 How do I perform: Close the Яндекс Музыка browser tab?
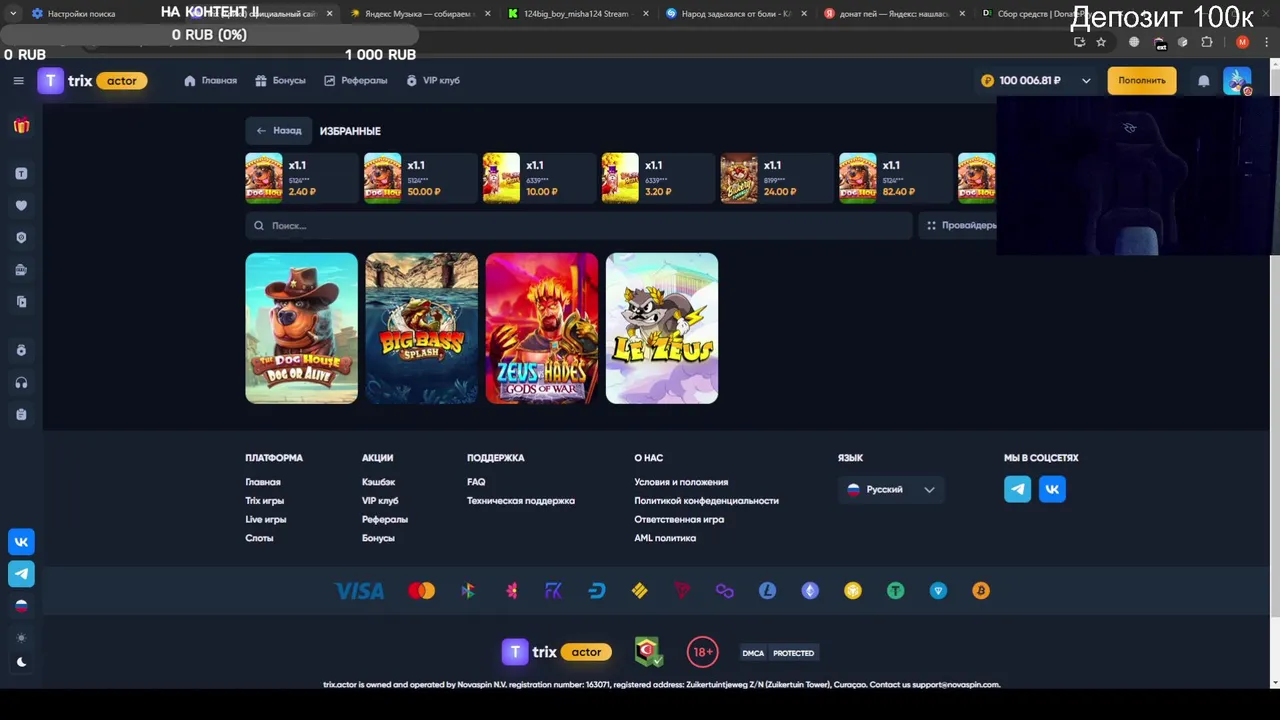(x=488, y=14)
